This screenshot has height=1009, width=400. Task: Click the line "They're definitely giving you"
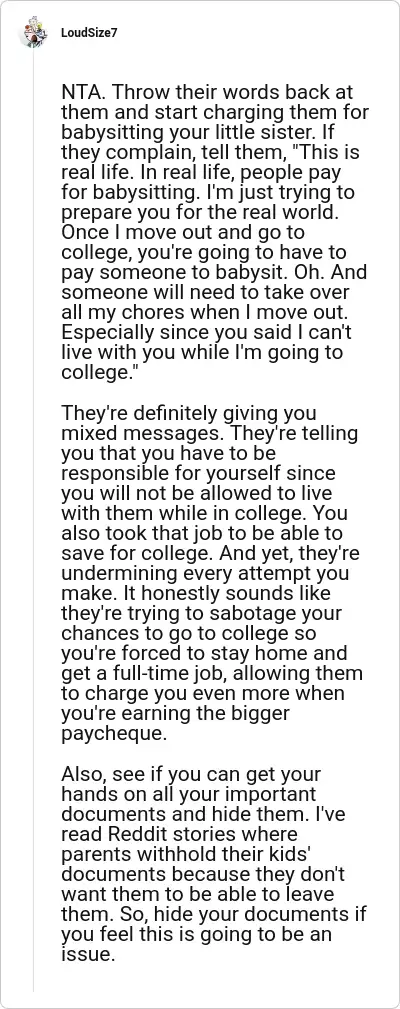(188, 413)
